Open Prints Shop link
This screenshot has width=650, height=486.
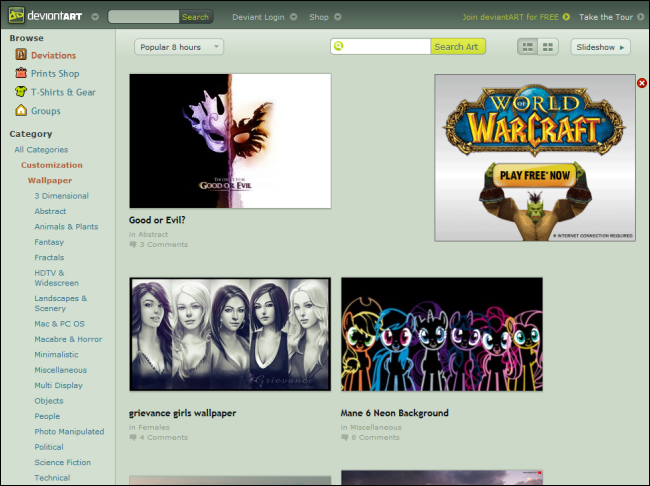(55, 73)
